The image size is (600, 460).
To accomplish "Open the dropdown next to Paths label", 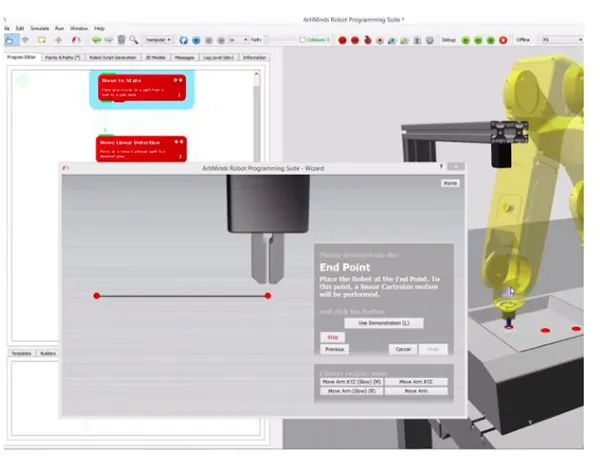I will 238,40.
